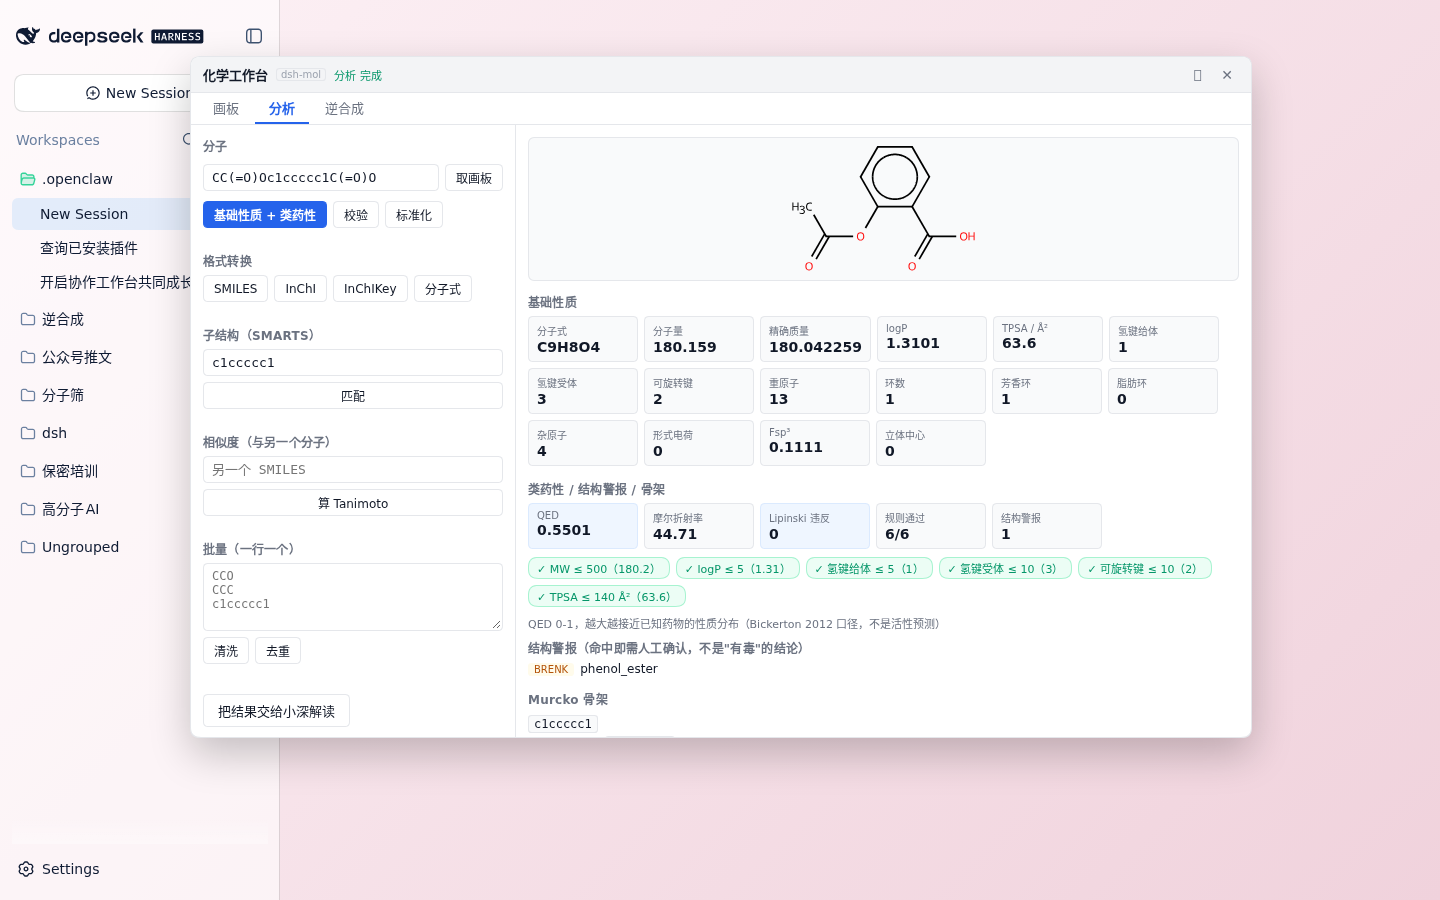Click the Ungrouped folder icon
The image size is (1440, 900).
pos(28,547)
